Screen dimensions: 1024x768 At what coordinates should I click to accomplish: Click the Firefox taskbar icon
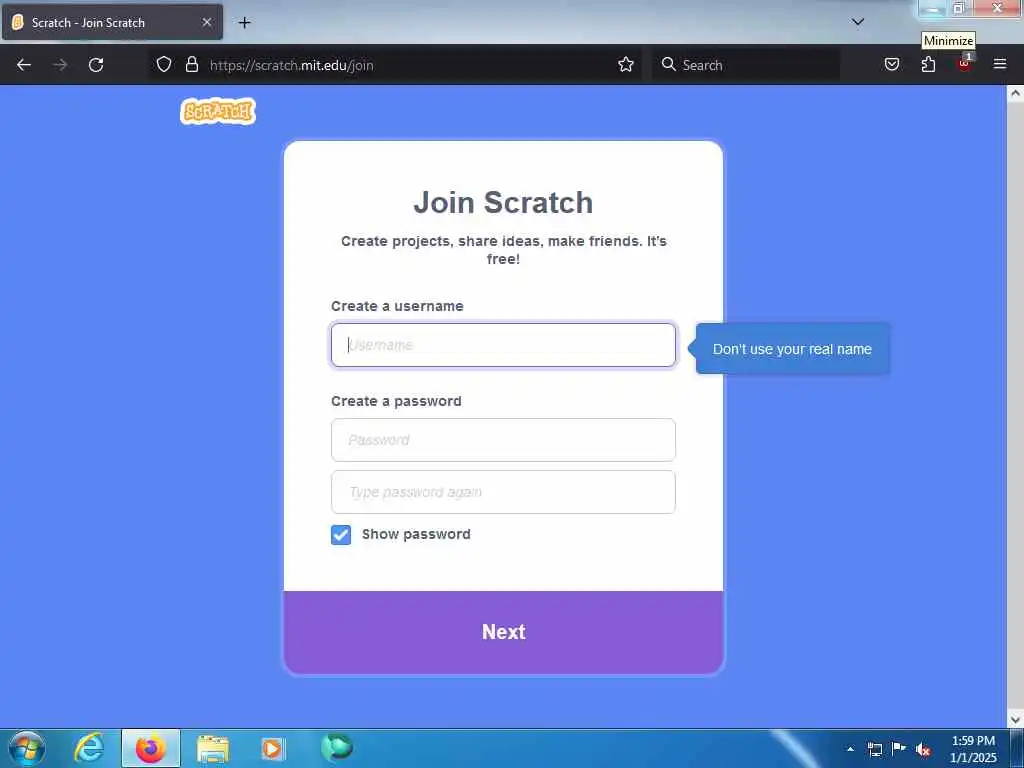click(x=151, y=748)
